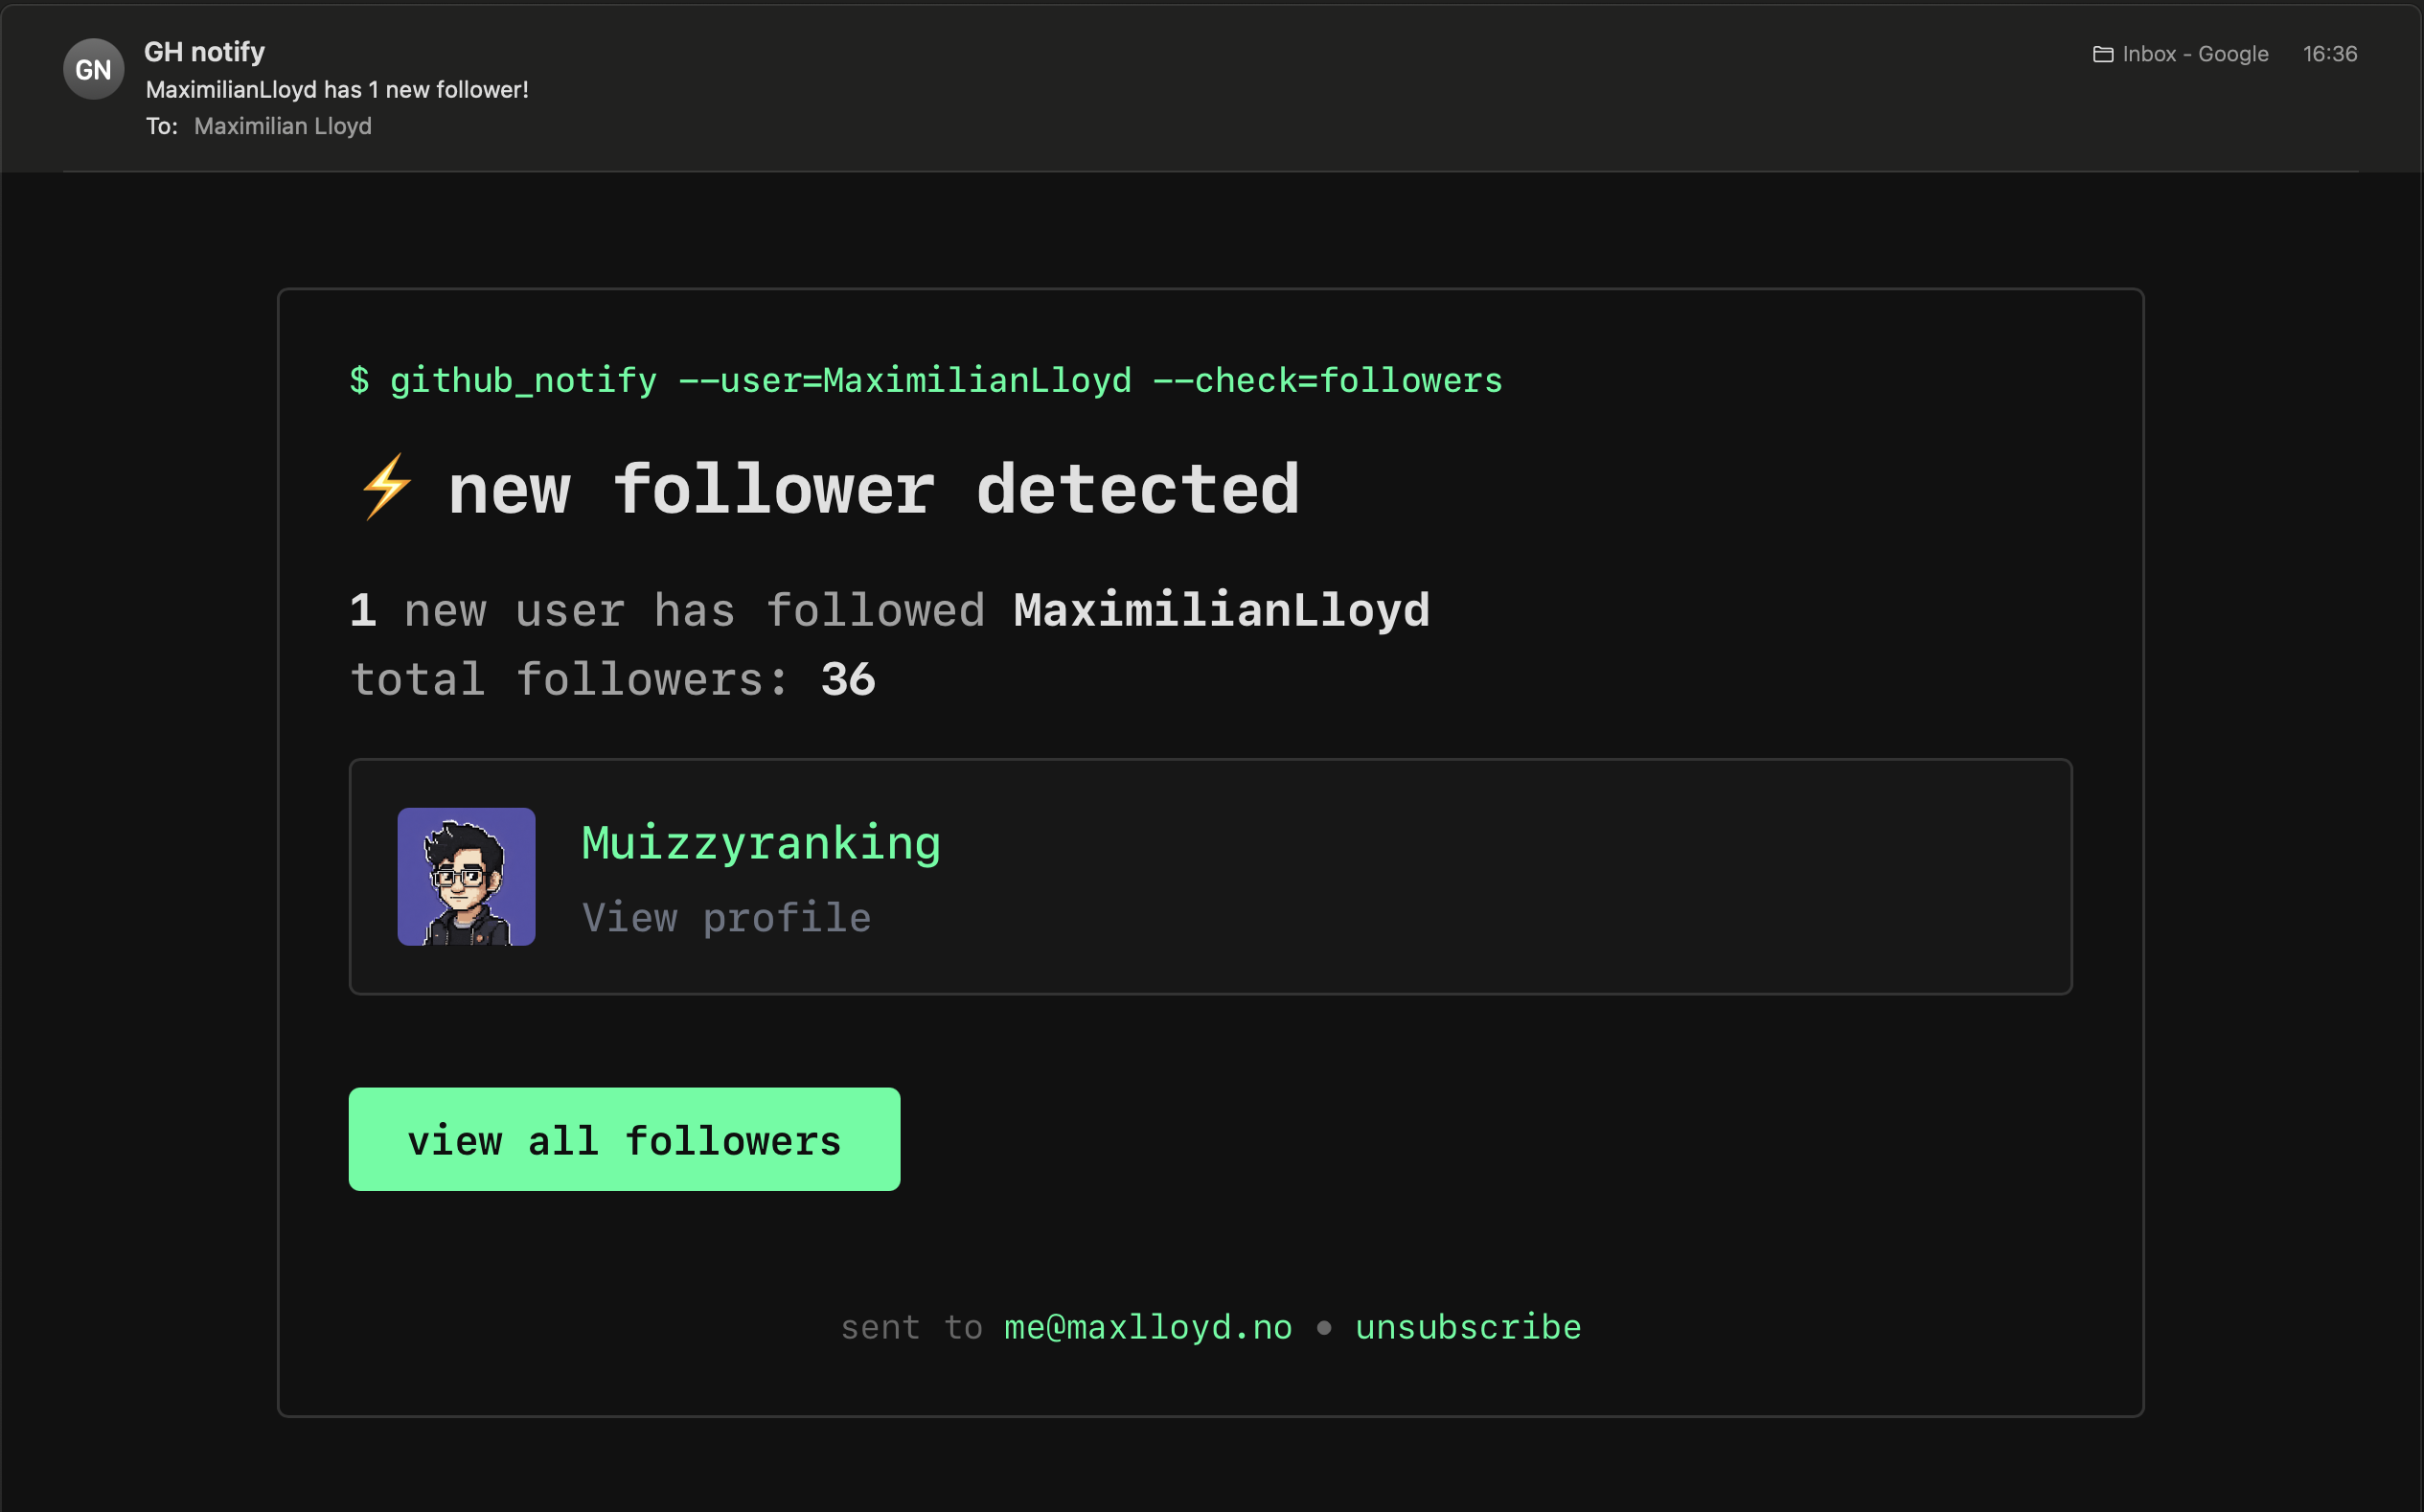The image size is (2424, 1512).
Task: Click the bold MaximilianLloyd username
Action: coord(1221,610)
